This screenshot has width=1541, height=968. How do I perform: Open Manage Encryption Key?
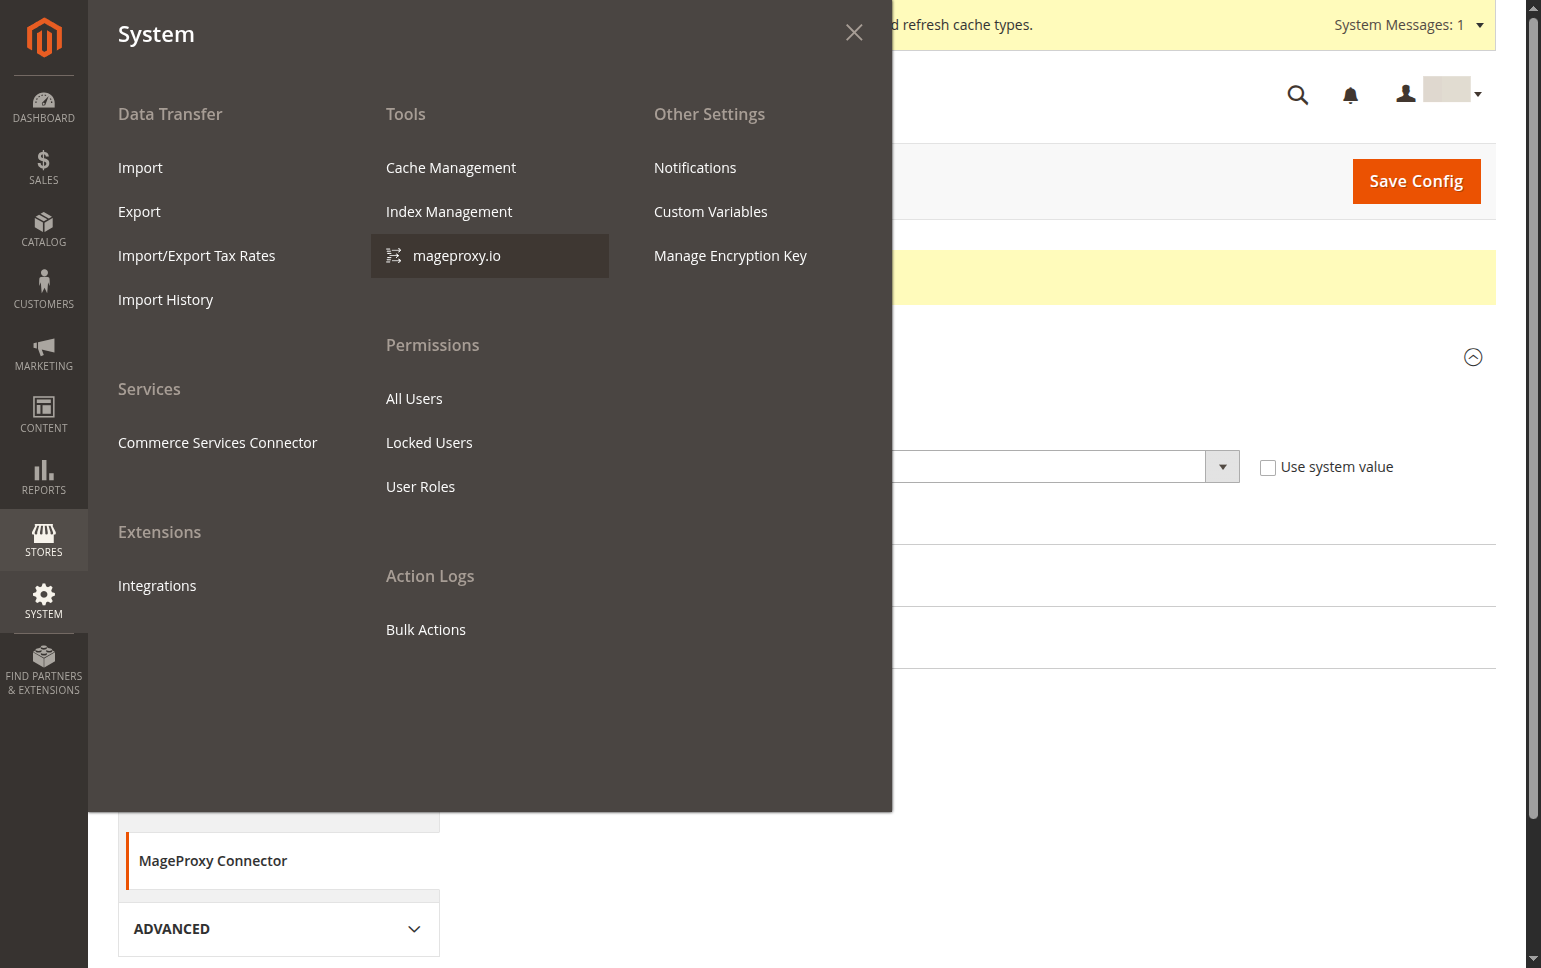pos(730,256)
